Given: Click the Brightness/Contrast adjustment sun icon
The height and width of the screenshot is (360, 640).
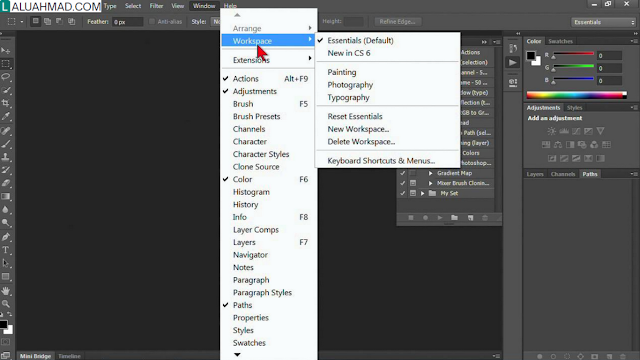Looking at the screenshot, I should coord(551,131).
